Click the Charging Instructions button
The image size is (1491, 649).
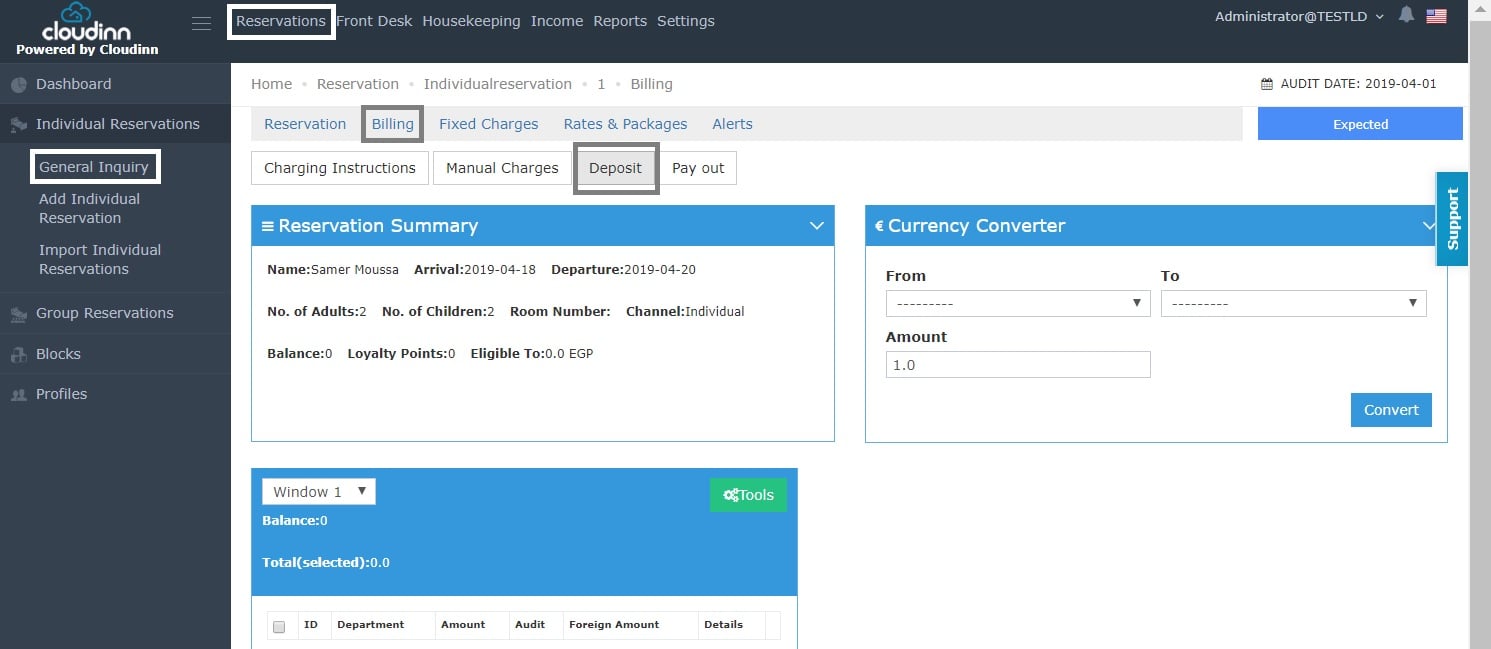point(340,168)
